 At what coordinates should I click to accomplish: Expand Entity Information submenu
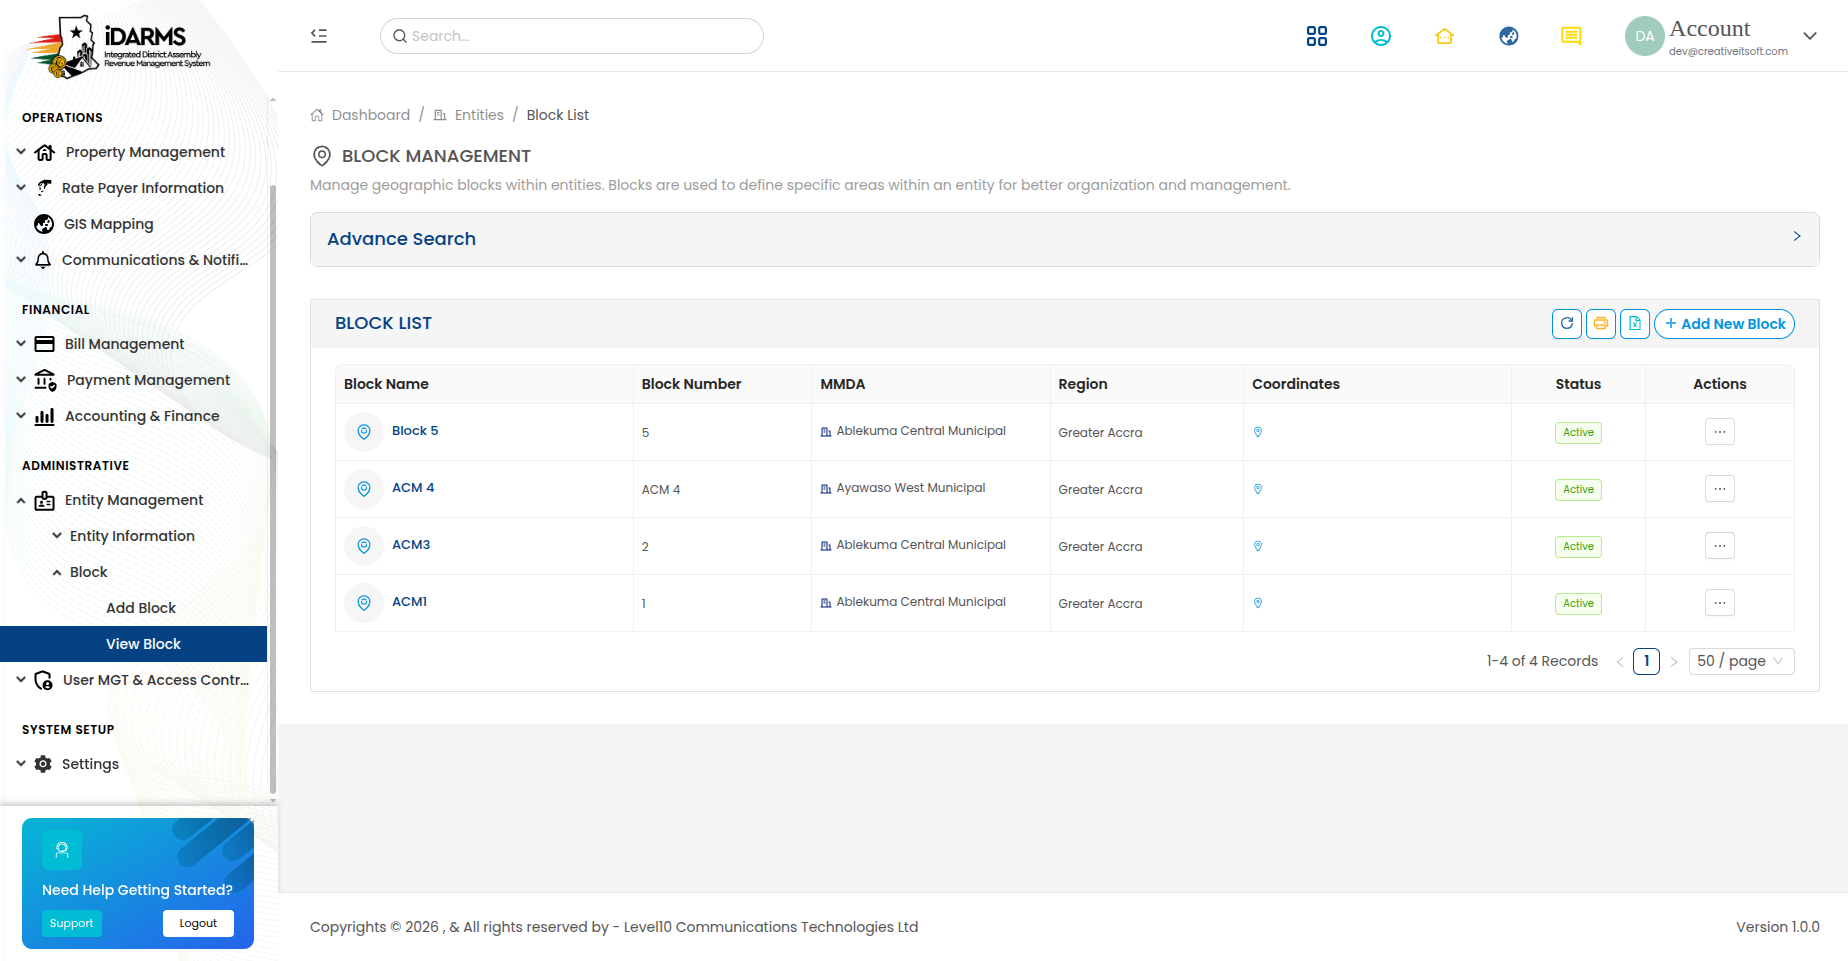[132, 536]
